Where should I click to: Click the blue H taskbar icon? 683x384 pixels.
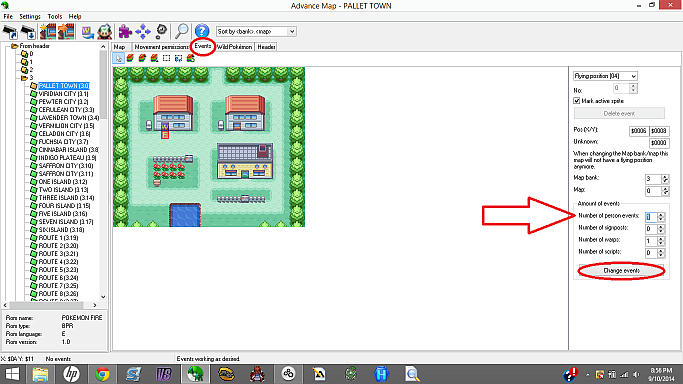pos(381,374)
